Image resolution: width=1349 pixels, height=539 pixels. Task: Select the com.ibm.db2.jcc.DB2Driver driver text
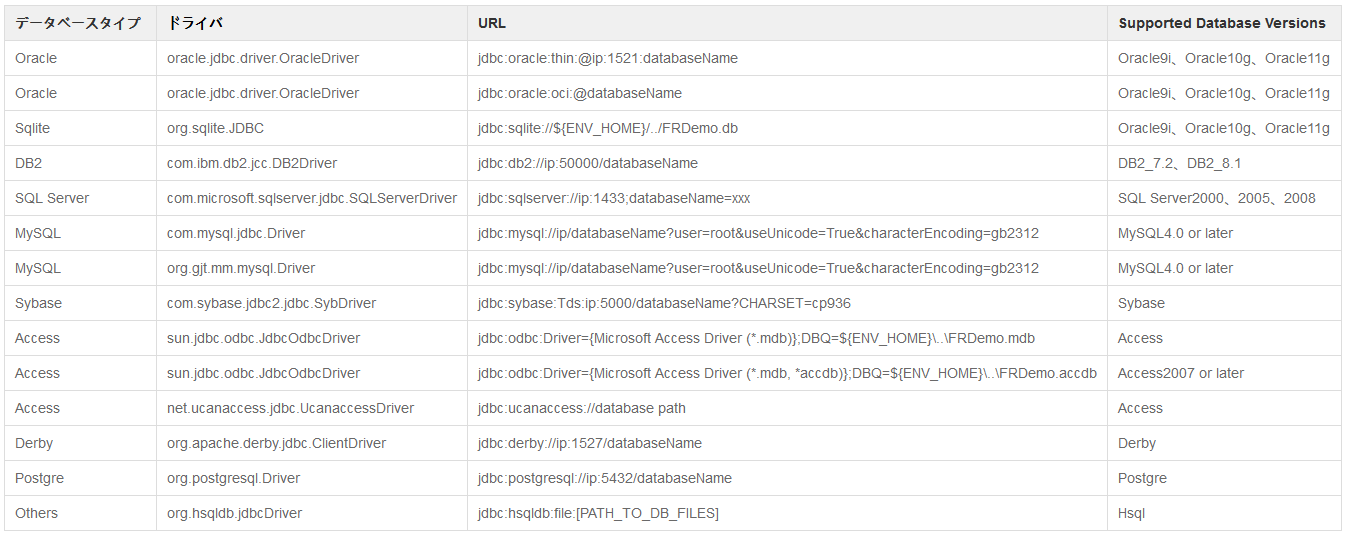coord(255,163)
